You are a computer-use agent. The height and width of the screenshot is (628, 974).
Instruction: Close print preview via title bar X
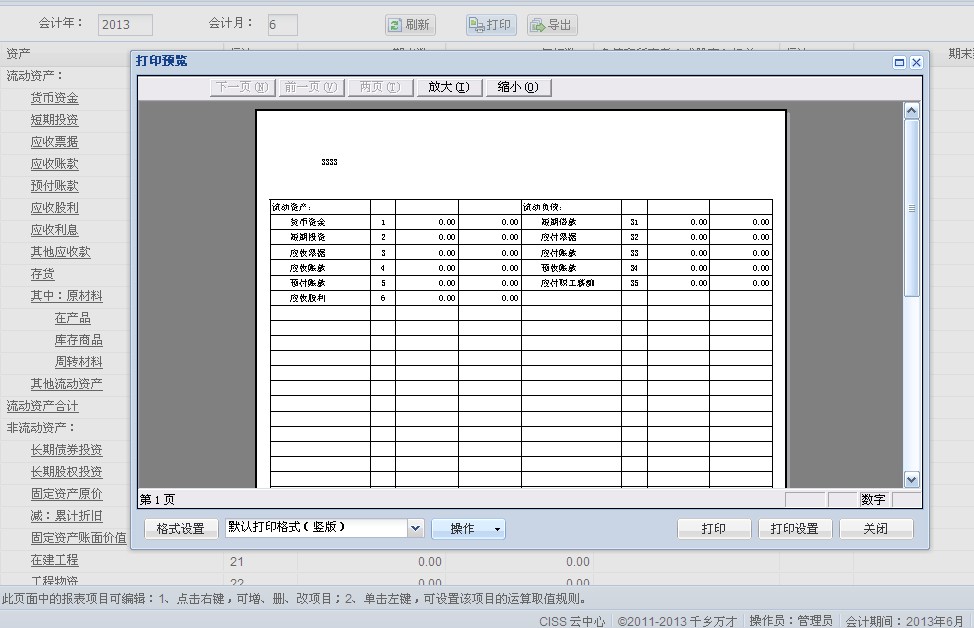tap(916, 62)
